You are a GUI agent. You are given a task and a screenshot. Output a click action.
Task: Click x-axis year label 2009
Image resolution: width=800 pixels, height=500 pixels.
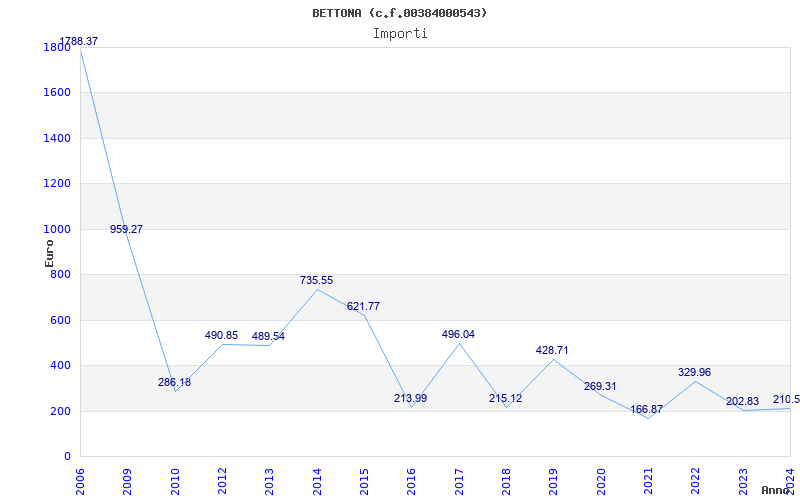click(x=127, y=481)
